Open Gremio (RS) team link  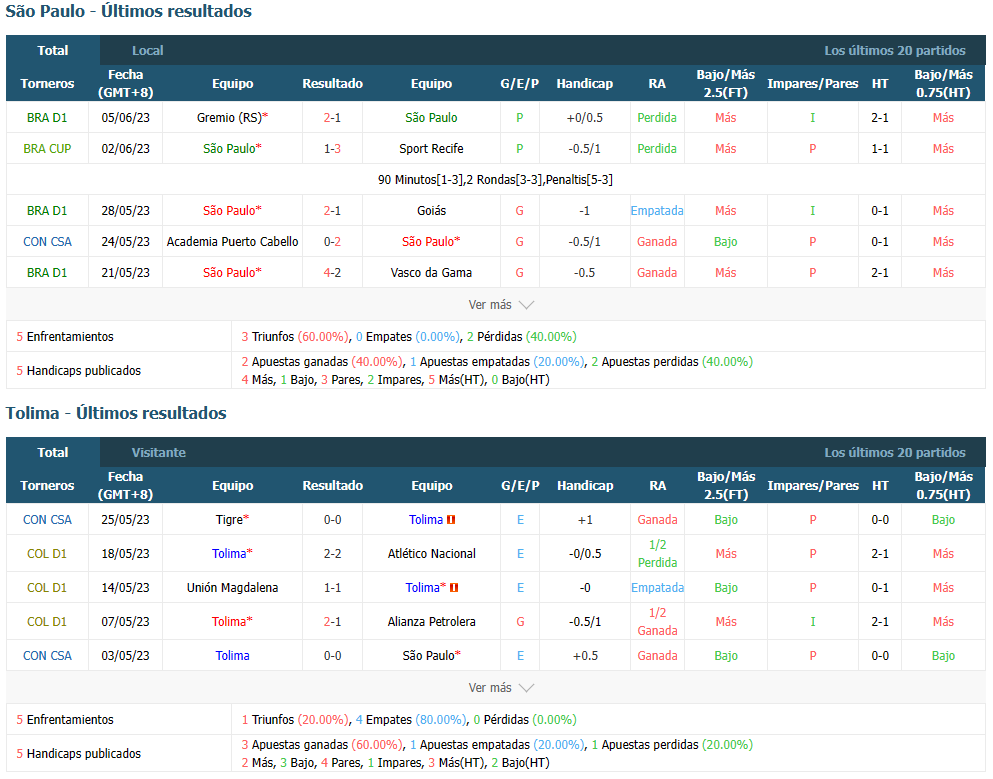(x=229, y=118)
